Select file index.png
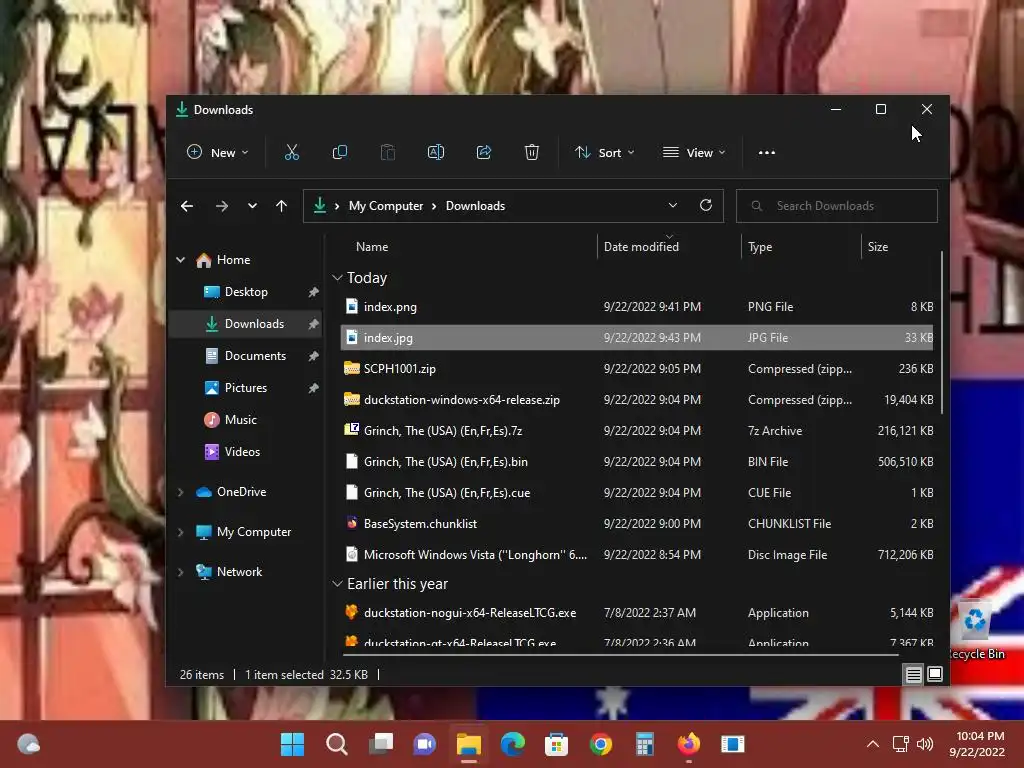The height and width of the screenshot is (768, 1024). 637,306
